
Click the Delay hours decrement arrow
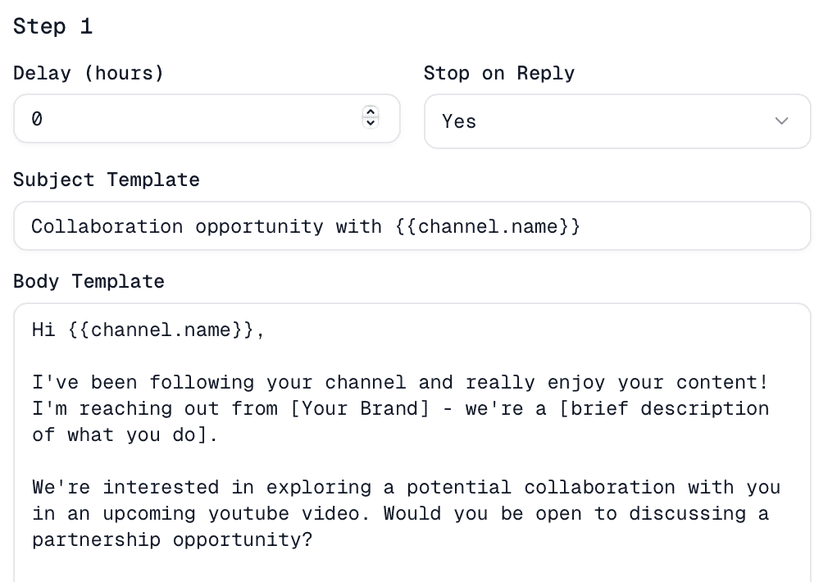tap(370, 124)
